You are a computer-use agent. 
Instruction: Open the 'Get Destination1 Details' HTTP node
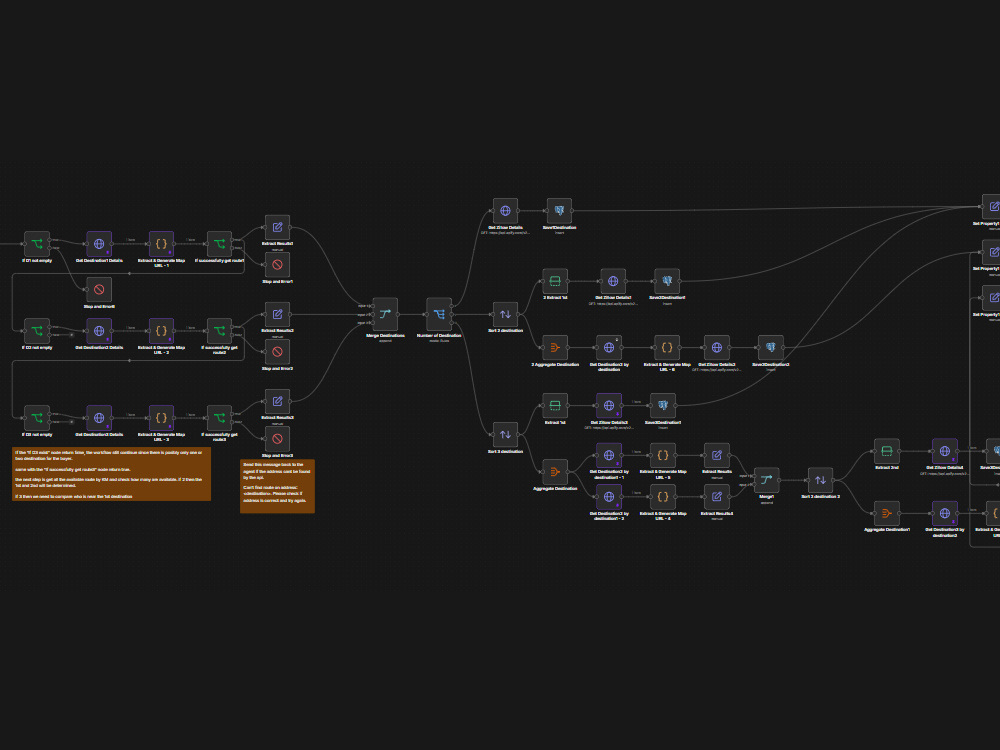99,244
